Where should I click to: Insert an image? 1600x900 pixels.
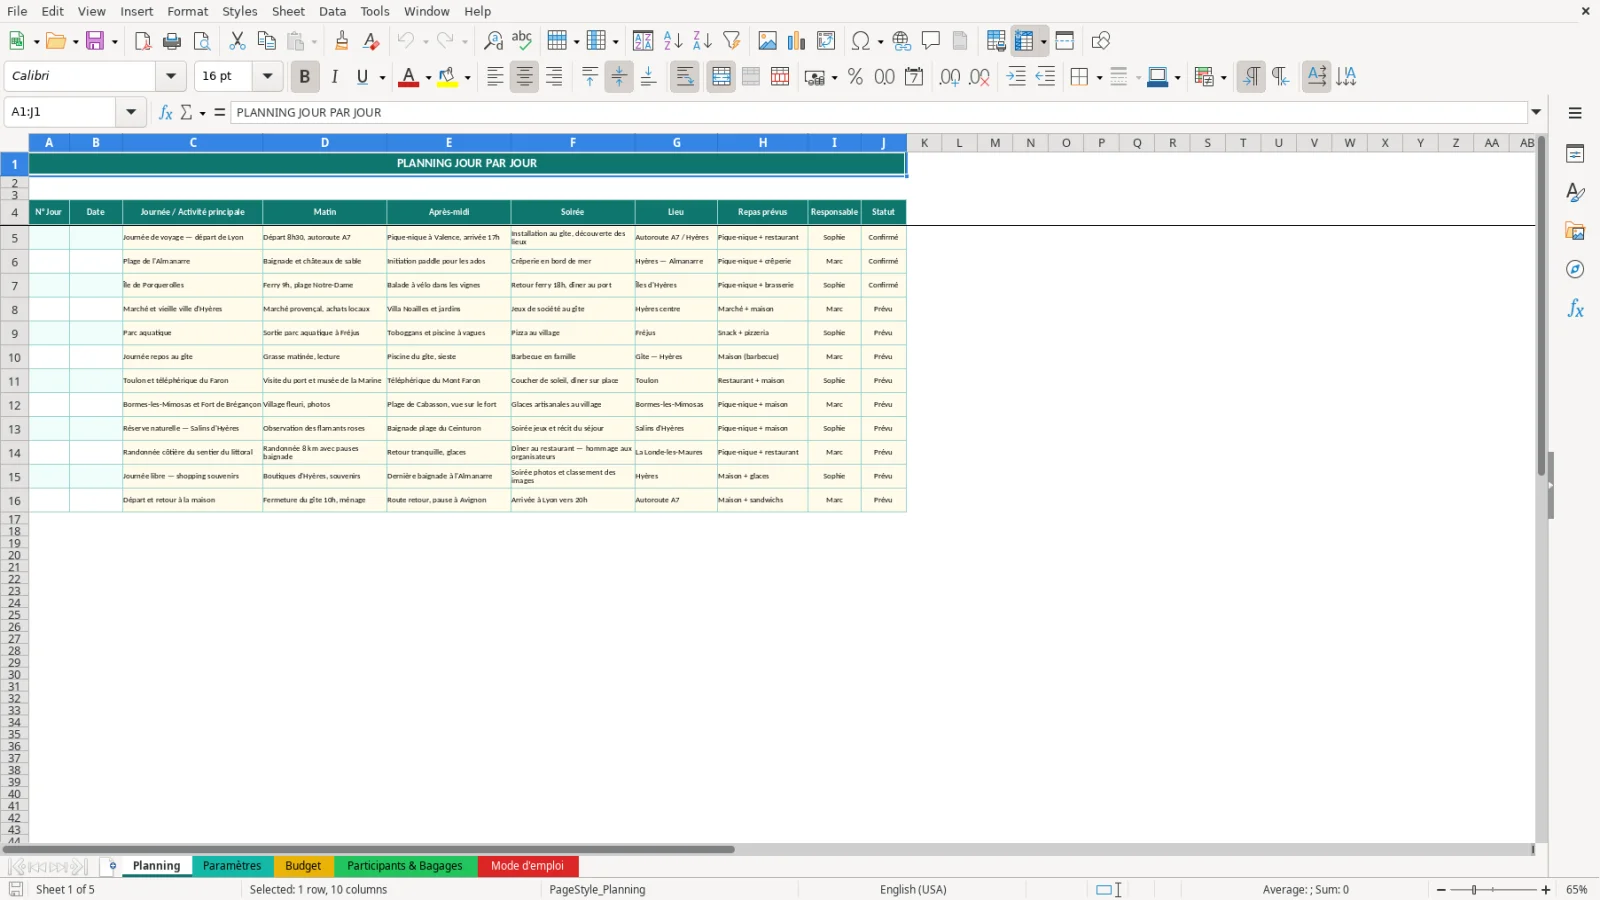(767, 41)
